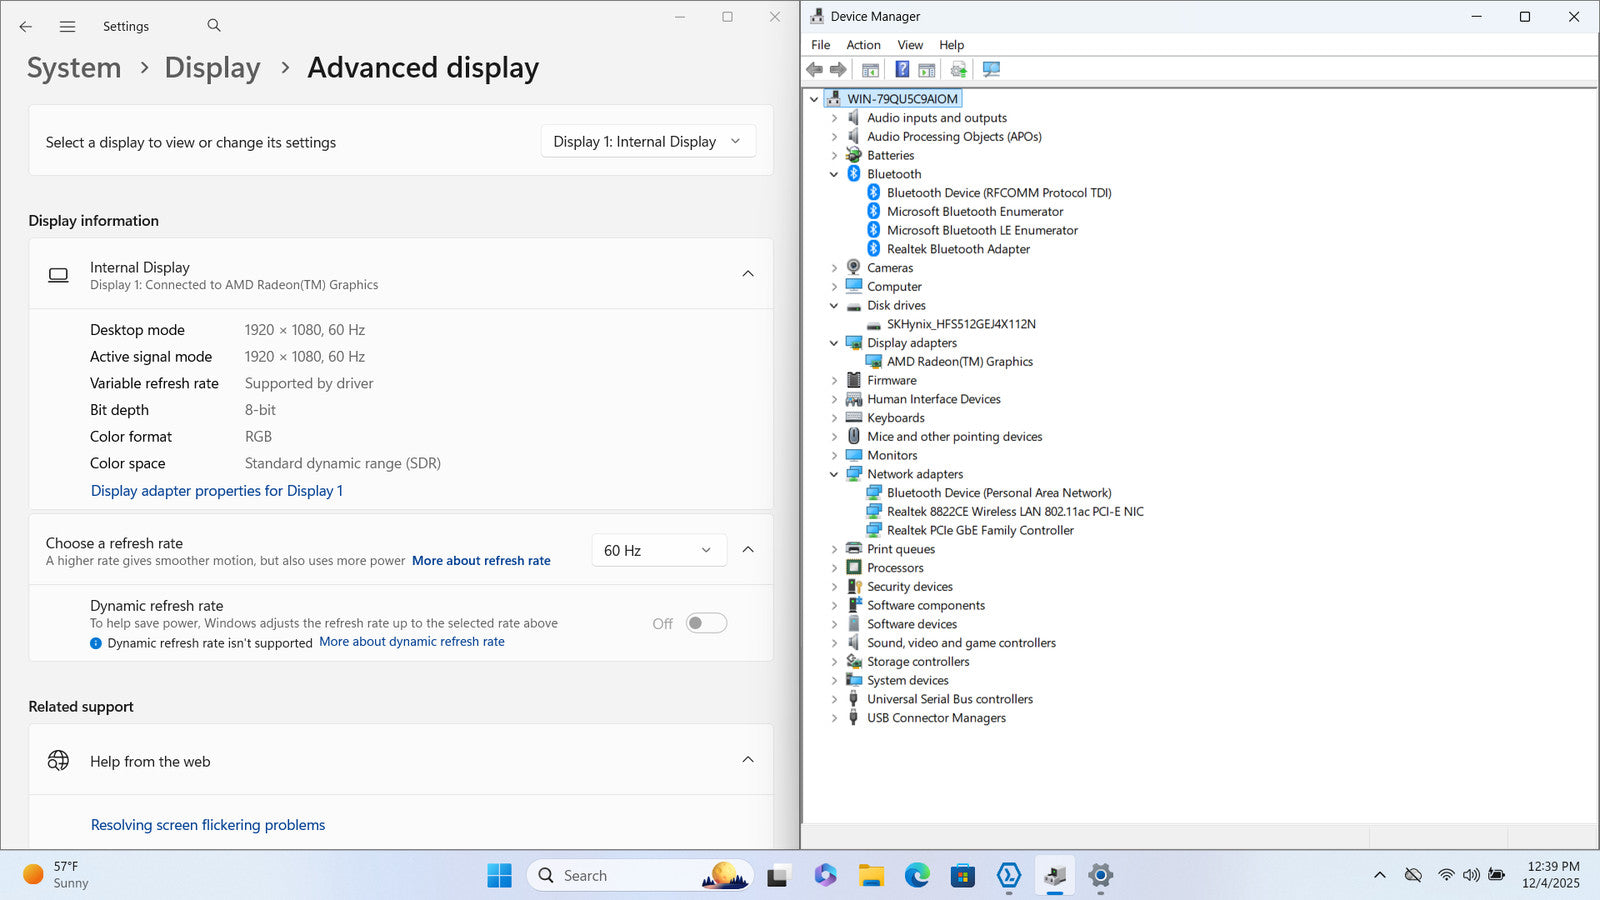Image resolution: width=1600 pixels, height=900 pixels.
Task: Click the blue Help toolbar icon
Action: click(x=902, y=70)
